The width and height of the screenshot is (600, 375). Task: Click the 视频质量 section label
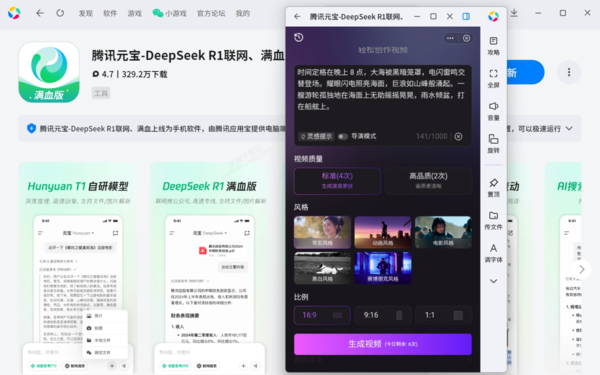(308, 159)
